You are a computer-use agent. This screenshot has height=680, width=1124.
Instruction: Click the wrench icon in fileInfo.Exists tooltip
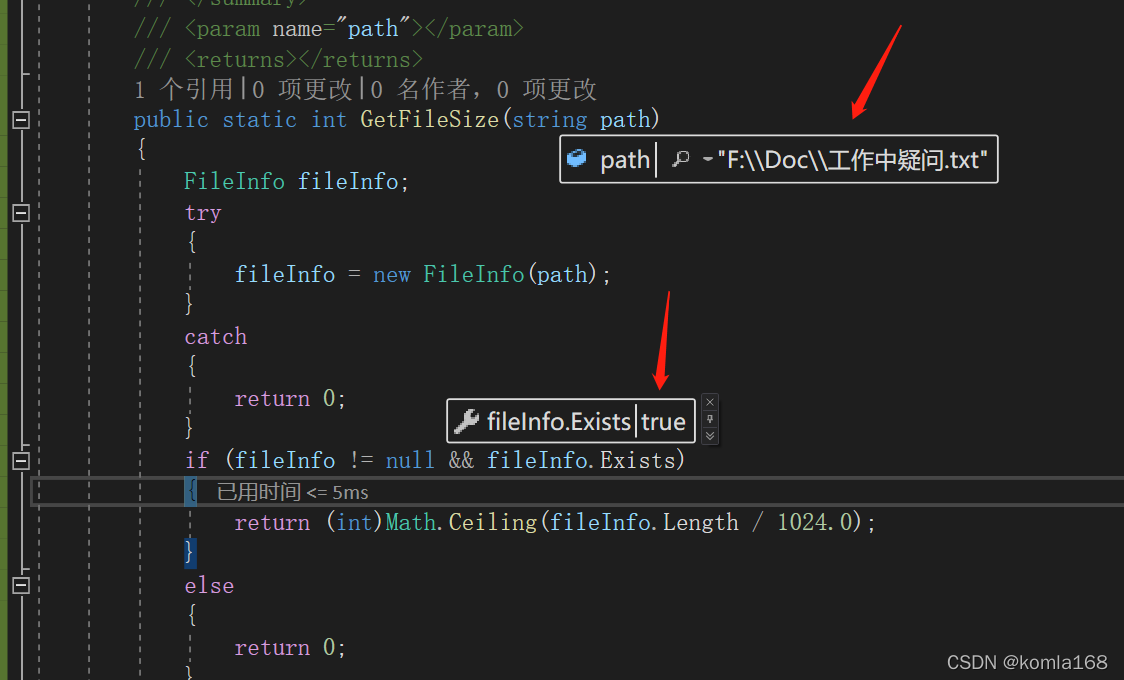(x=467, y=420)
